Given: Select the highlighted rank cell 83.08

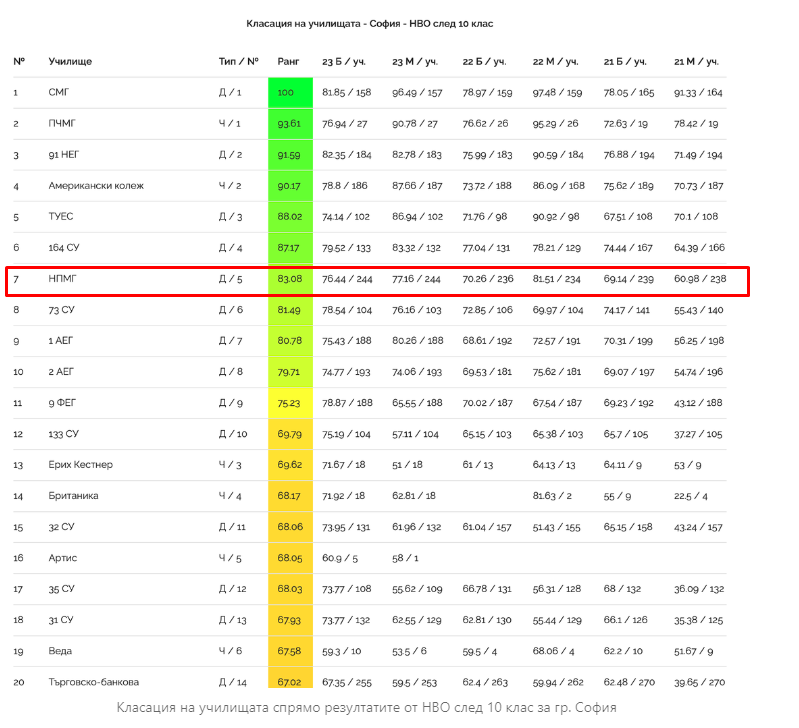Looking at the screenshot, I should click(290, 279).
